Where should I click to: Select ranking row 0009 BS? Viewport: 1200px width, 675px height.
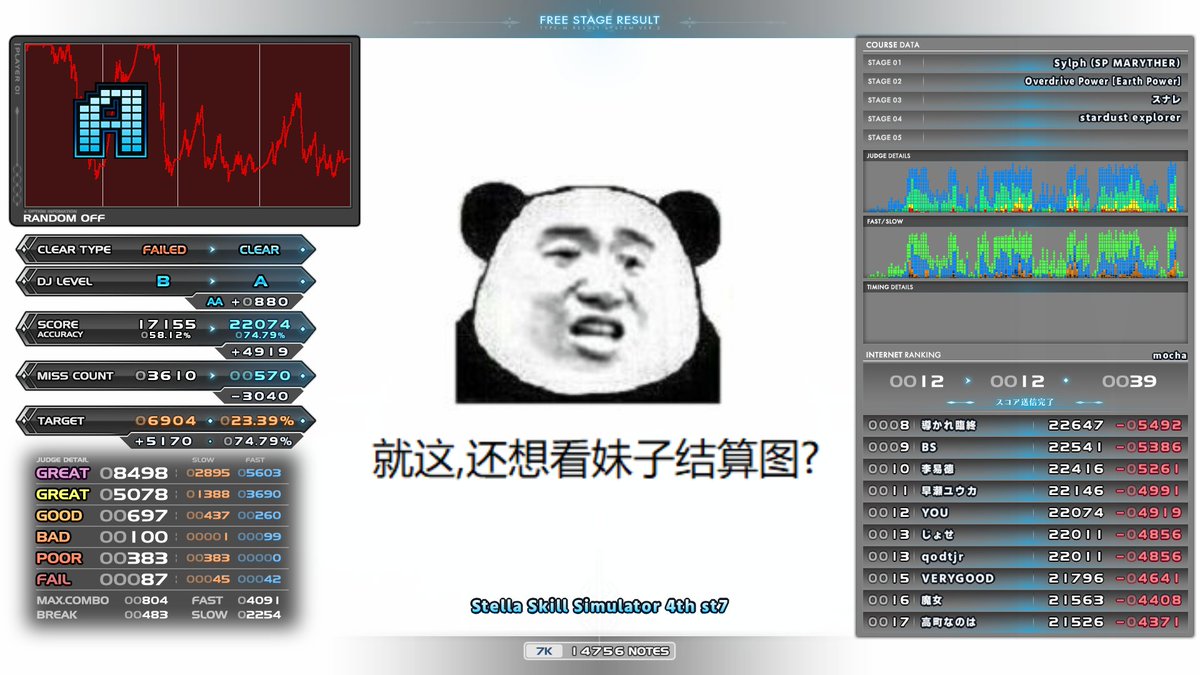click(1025, 447)
